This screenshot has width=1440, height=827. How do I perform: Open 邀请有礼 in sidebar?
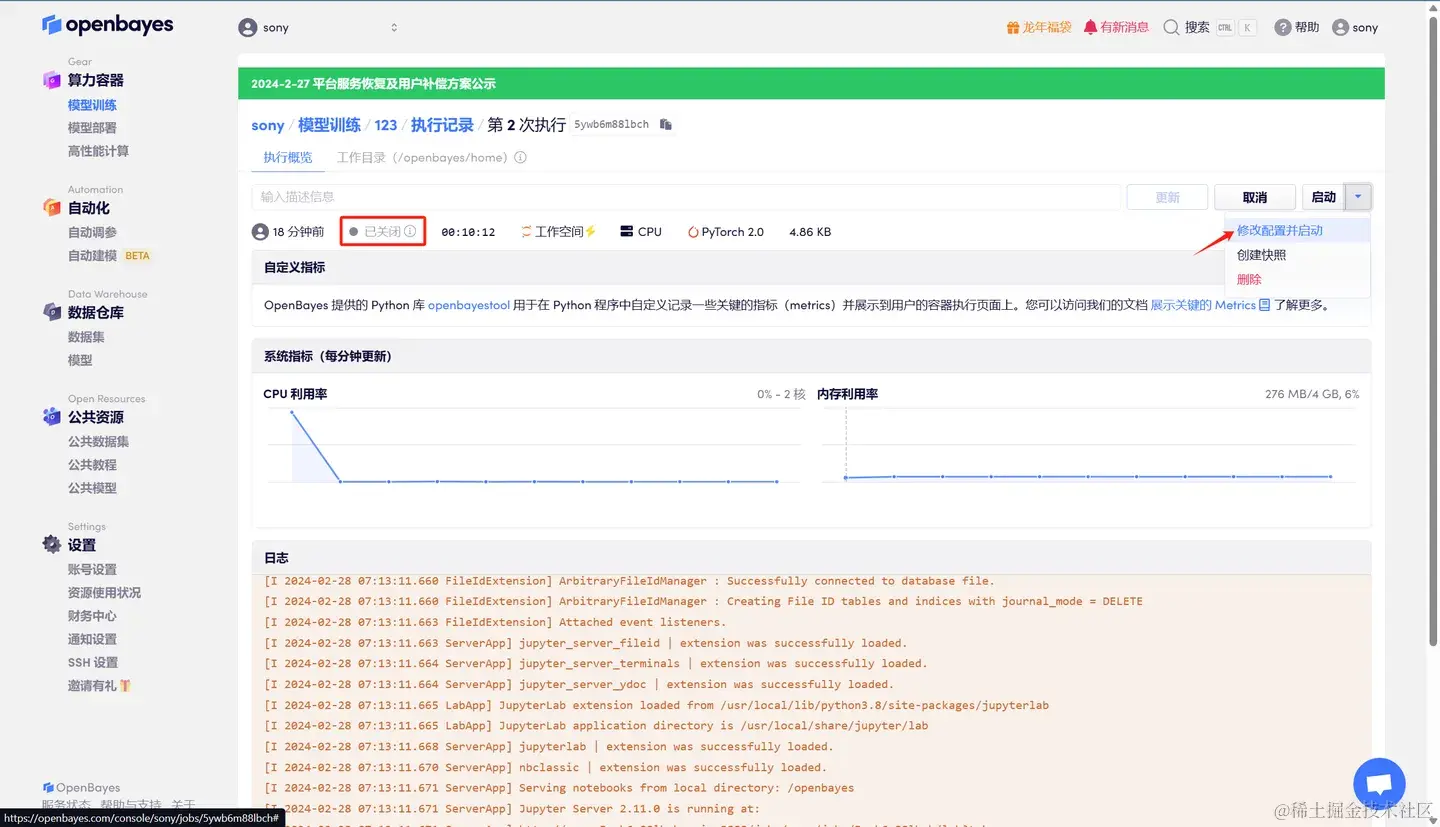point(99,686)
